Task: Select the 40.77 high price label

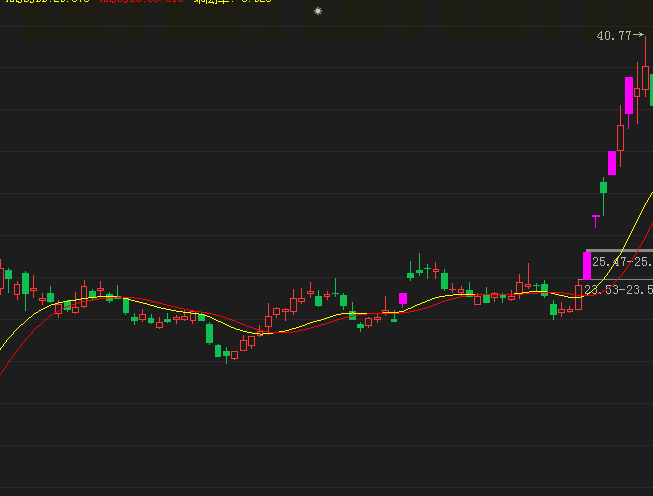Action: (x=613, y=36)
